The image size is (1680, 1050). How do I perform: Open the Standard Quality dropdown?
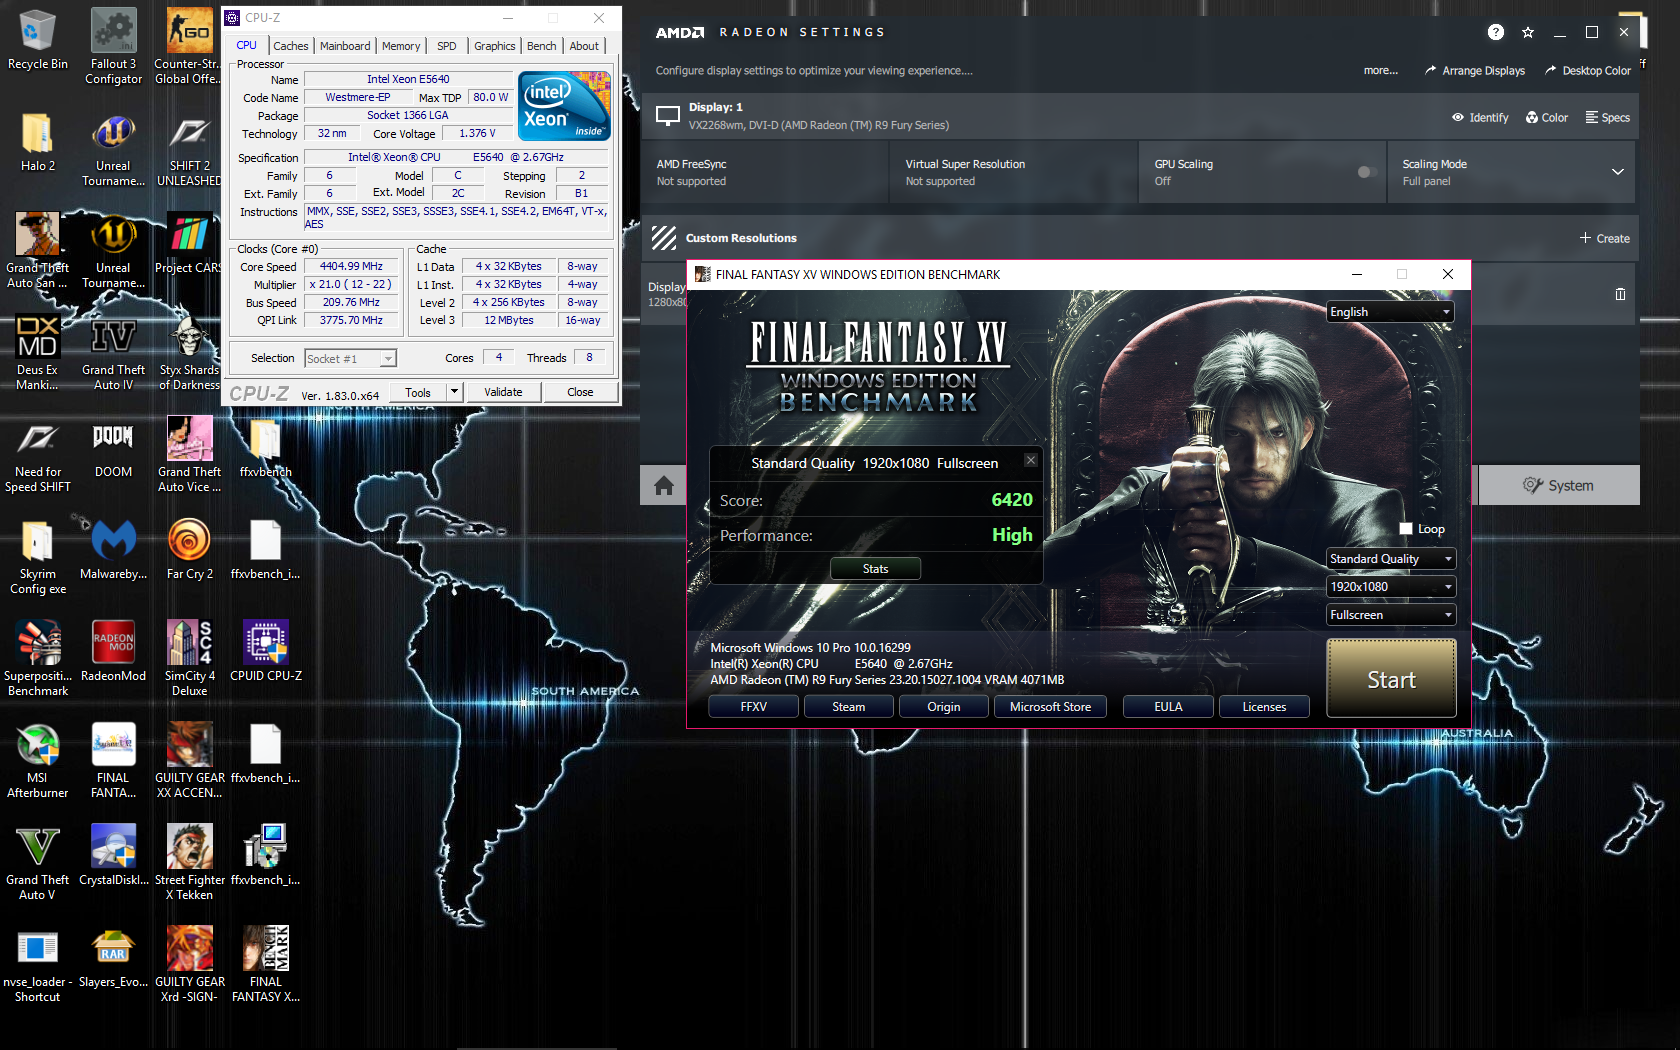click(x=1390, y=559)
